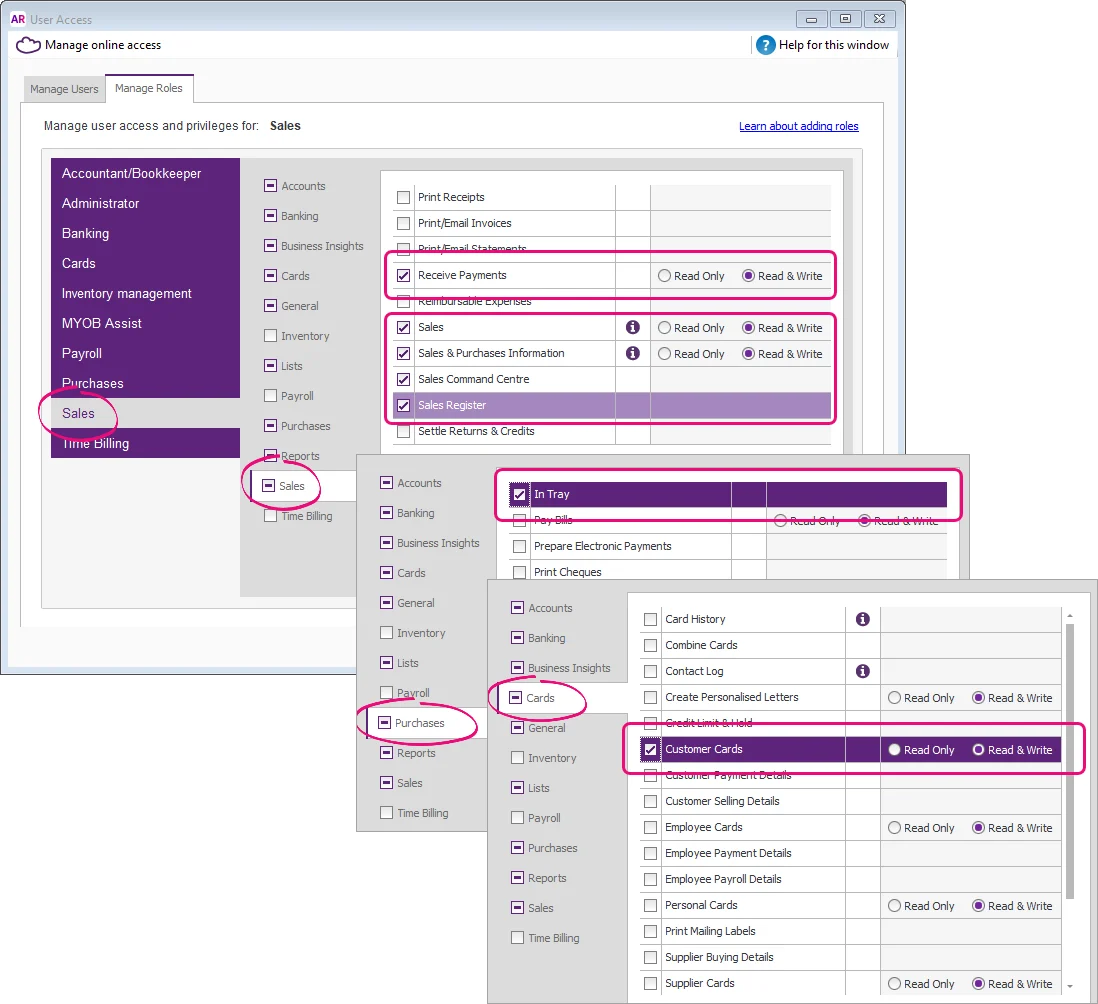Tick the Print/Email Invoices checkbox
The width and height of the screenshot is (1098, 1004).
pyautogui.click(x=403, y=223)
